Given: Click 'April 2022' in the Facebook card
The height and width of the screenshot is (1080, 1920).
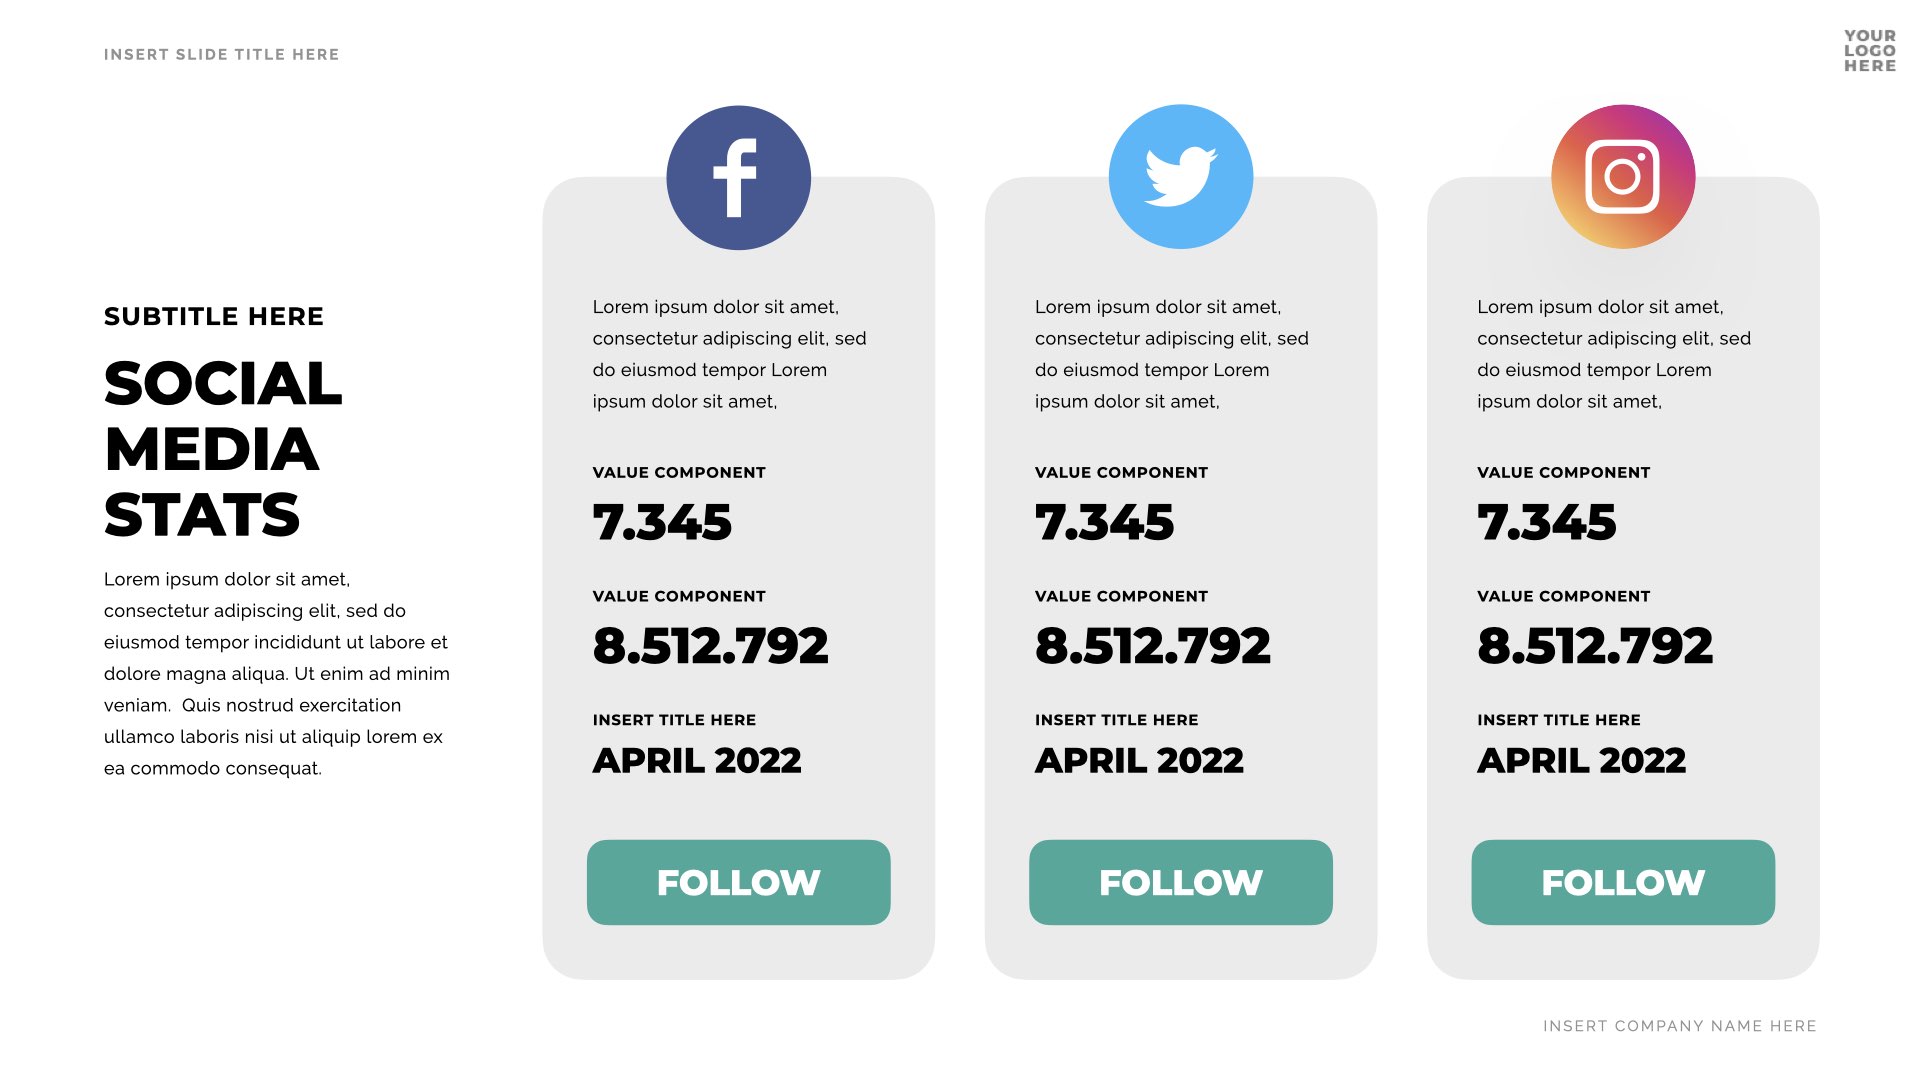Looking at the screenshot, I should [697, 761].
